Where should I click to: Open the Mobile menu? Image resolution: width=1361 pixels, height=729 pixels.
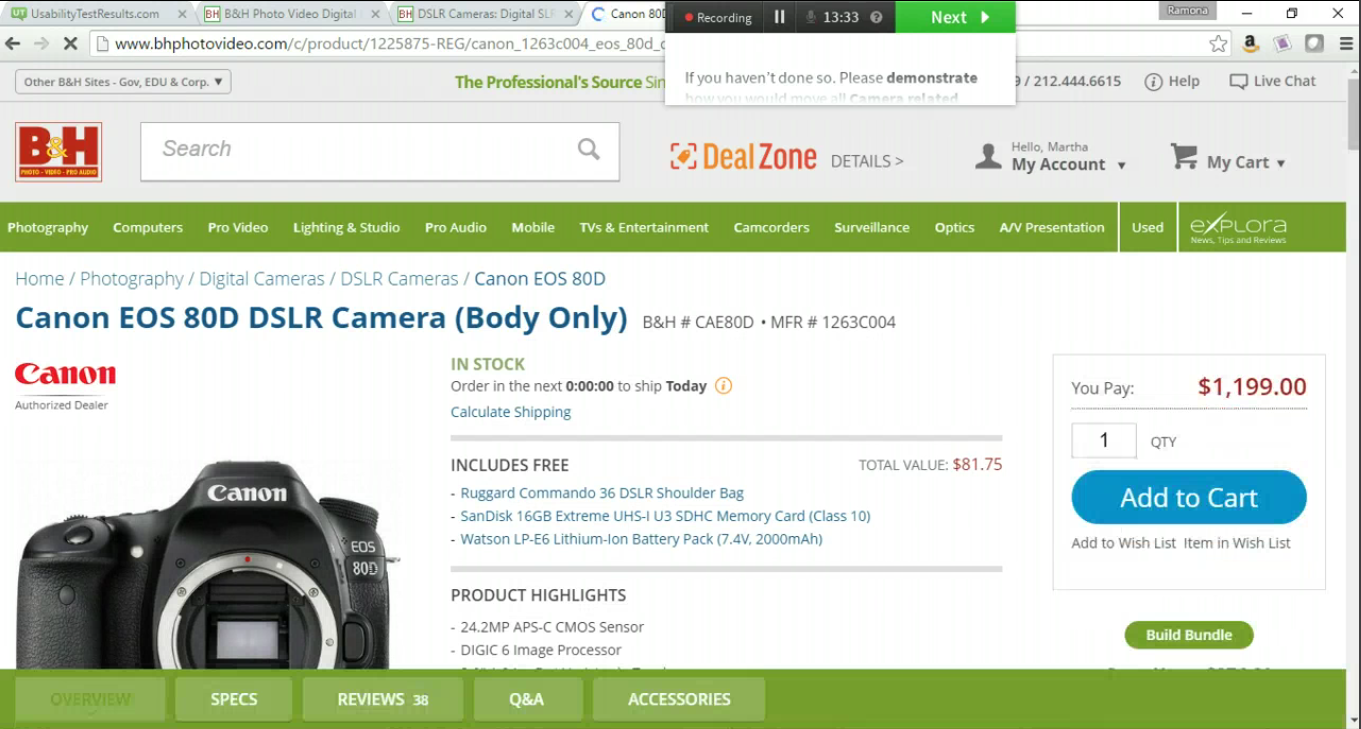click(x=533, y=228)
